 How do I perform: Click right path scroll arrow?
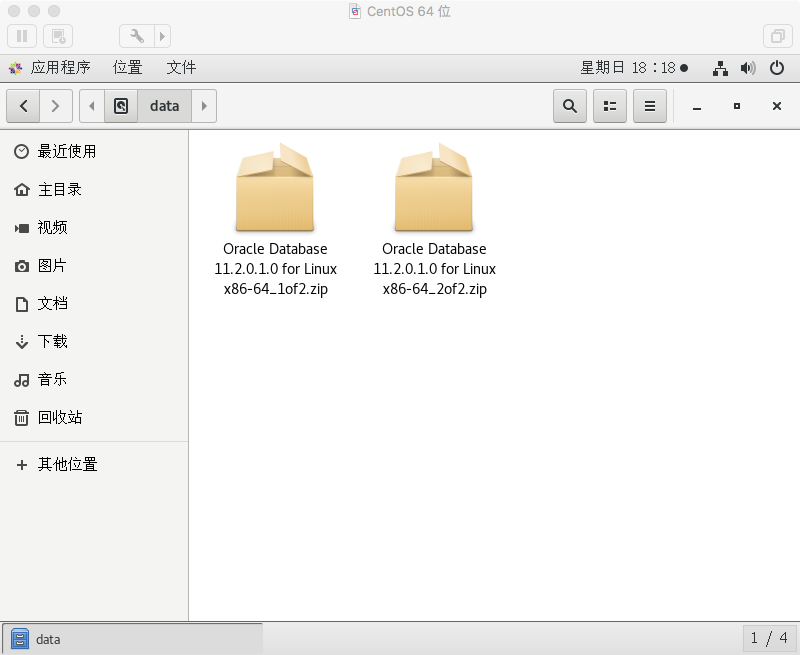point(204,106)
